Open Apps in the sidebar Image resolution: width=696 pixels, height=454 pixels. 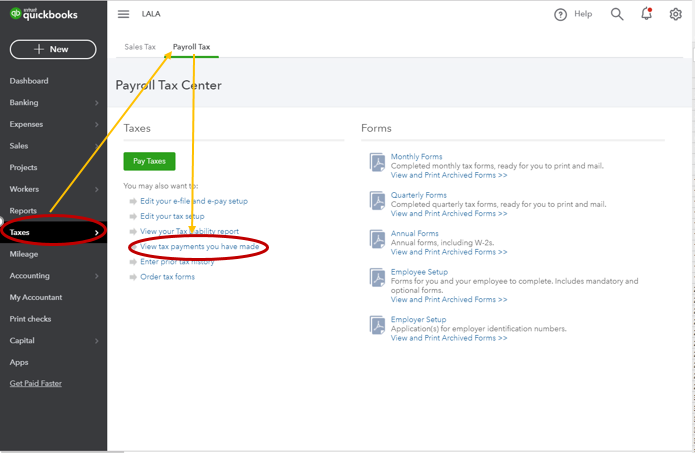19,363
